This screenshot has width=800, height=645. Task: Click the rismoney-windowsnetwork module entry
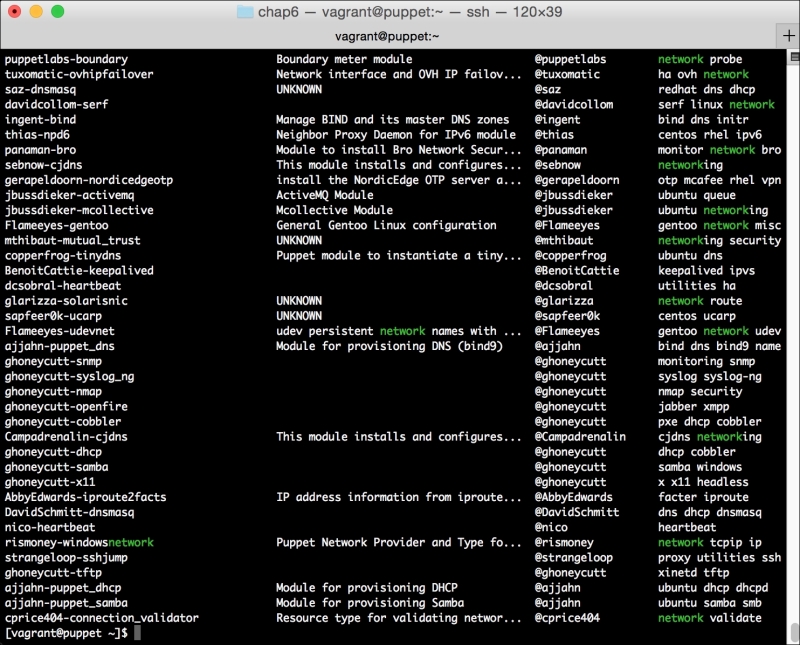(79, 542)
